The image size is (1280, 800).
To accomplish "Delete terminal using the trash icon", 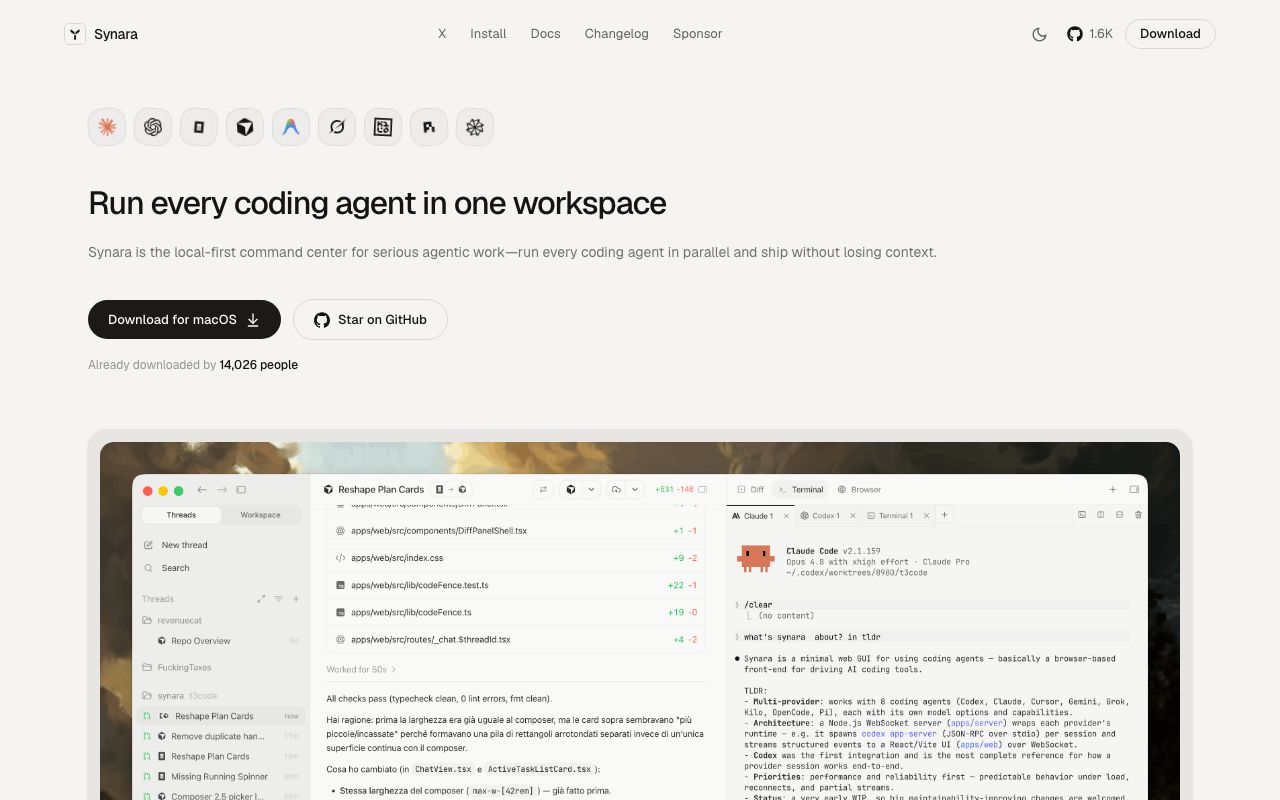I will click(x=1138, y=515).
